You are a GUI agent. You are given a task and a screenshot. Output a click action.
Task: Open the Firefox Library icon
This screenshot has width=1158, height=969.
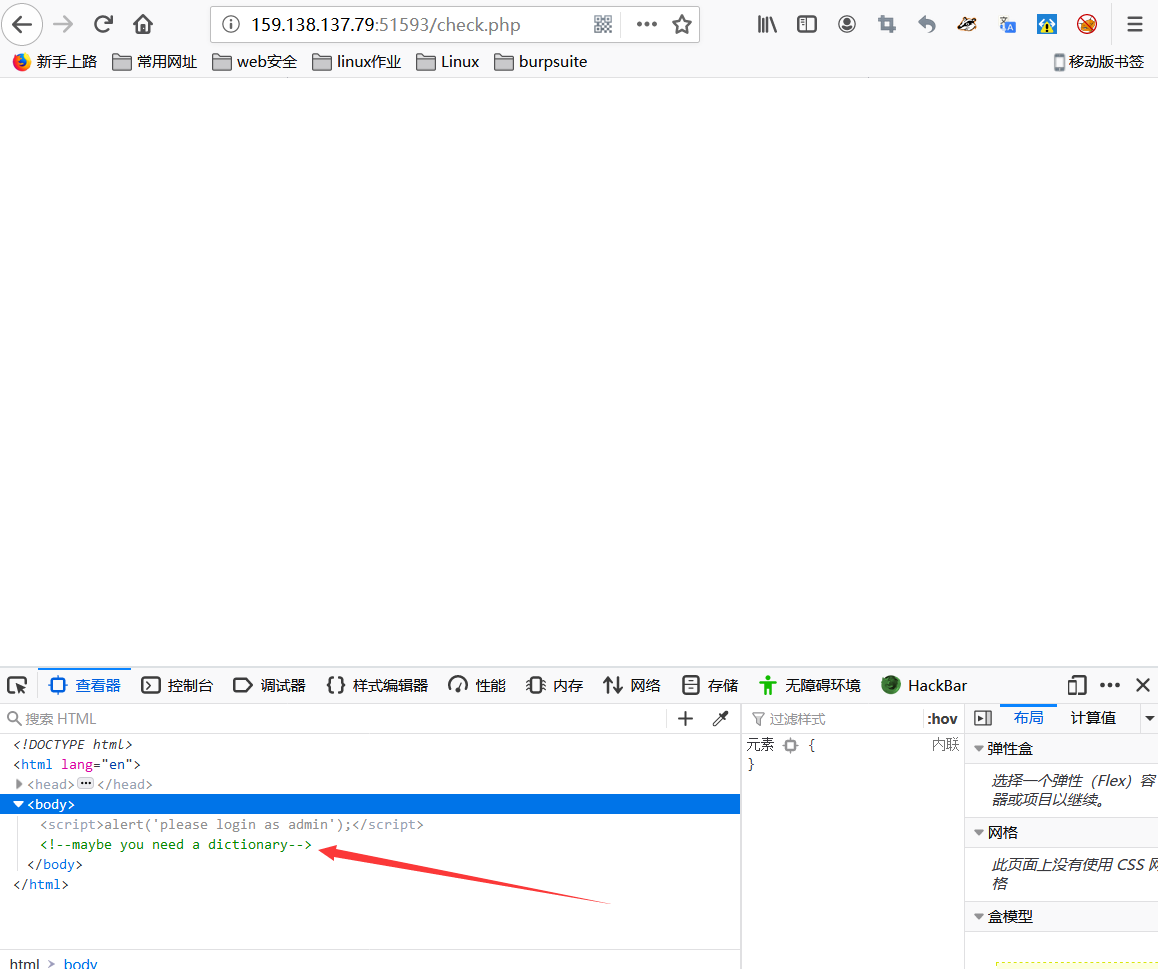[x=766, y=24]
